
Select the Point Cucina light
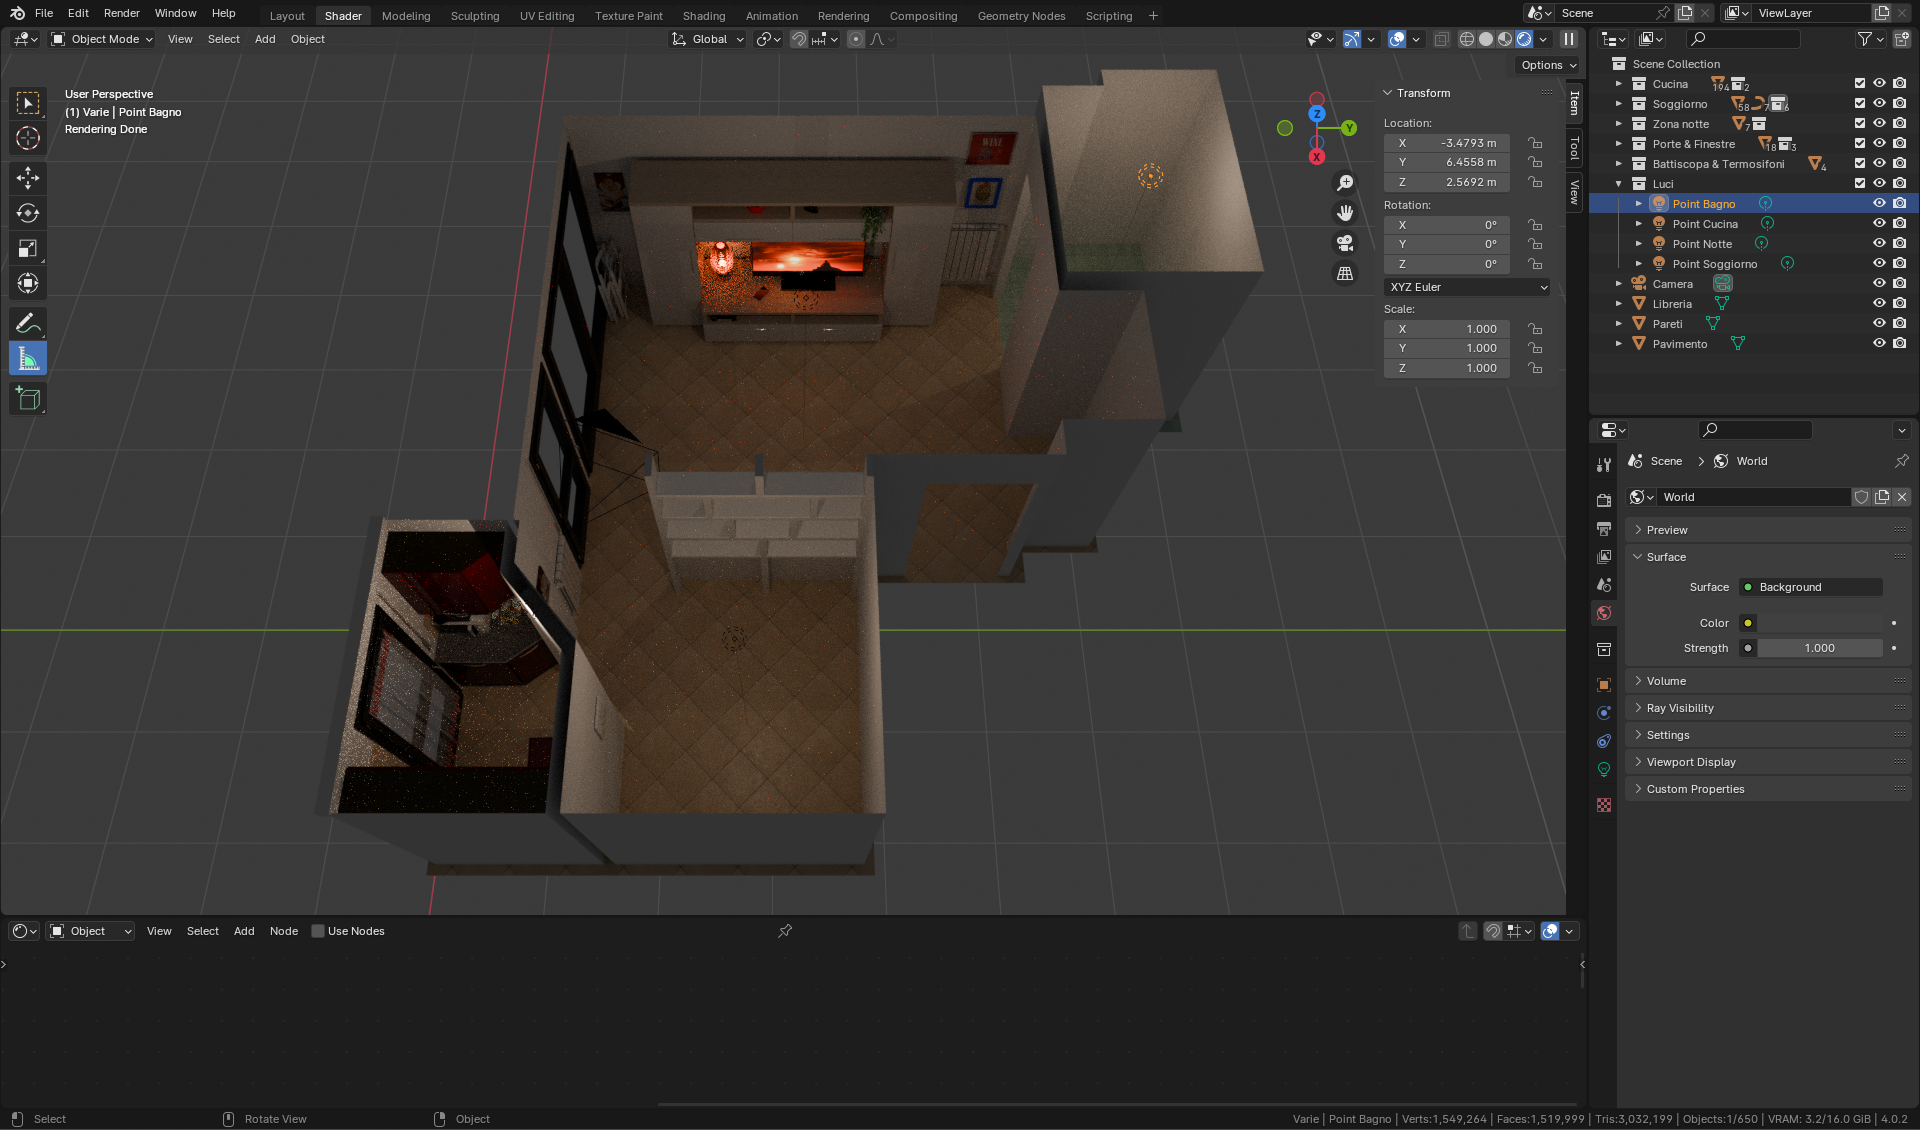point(1705,224)
